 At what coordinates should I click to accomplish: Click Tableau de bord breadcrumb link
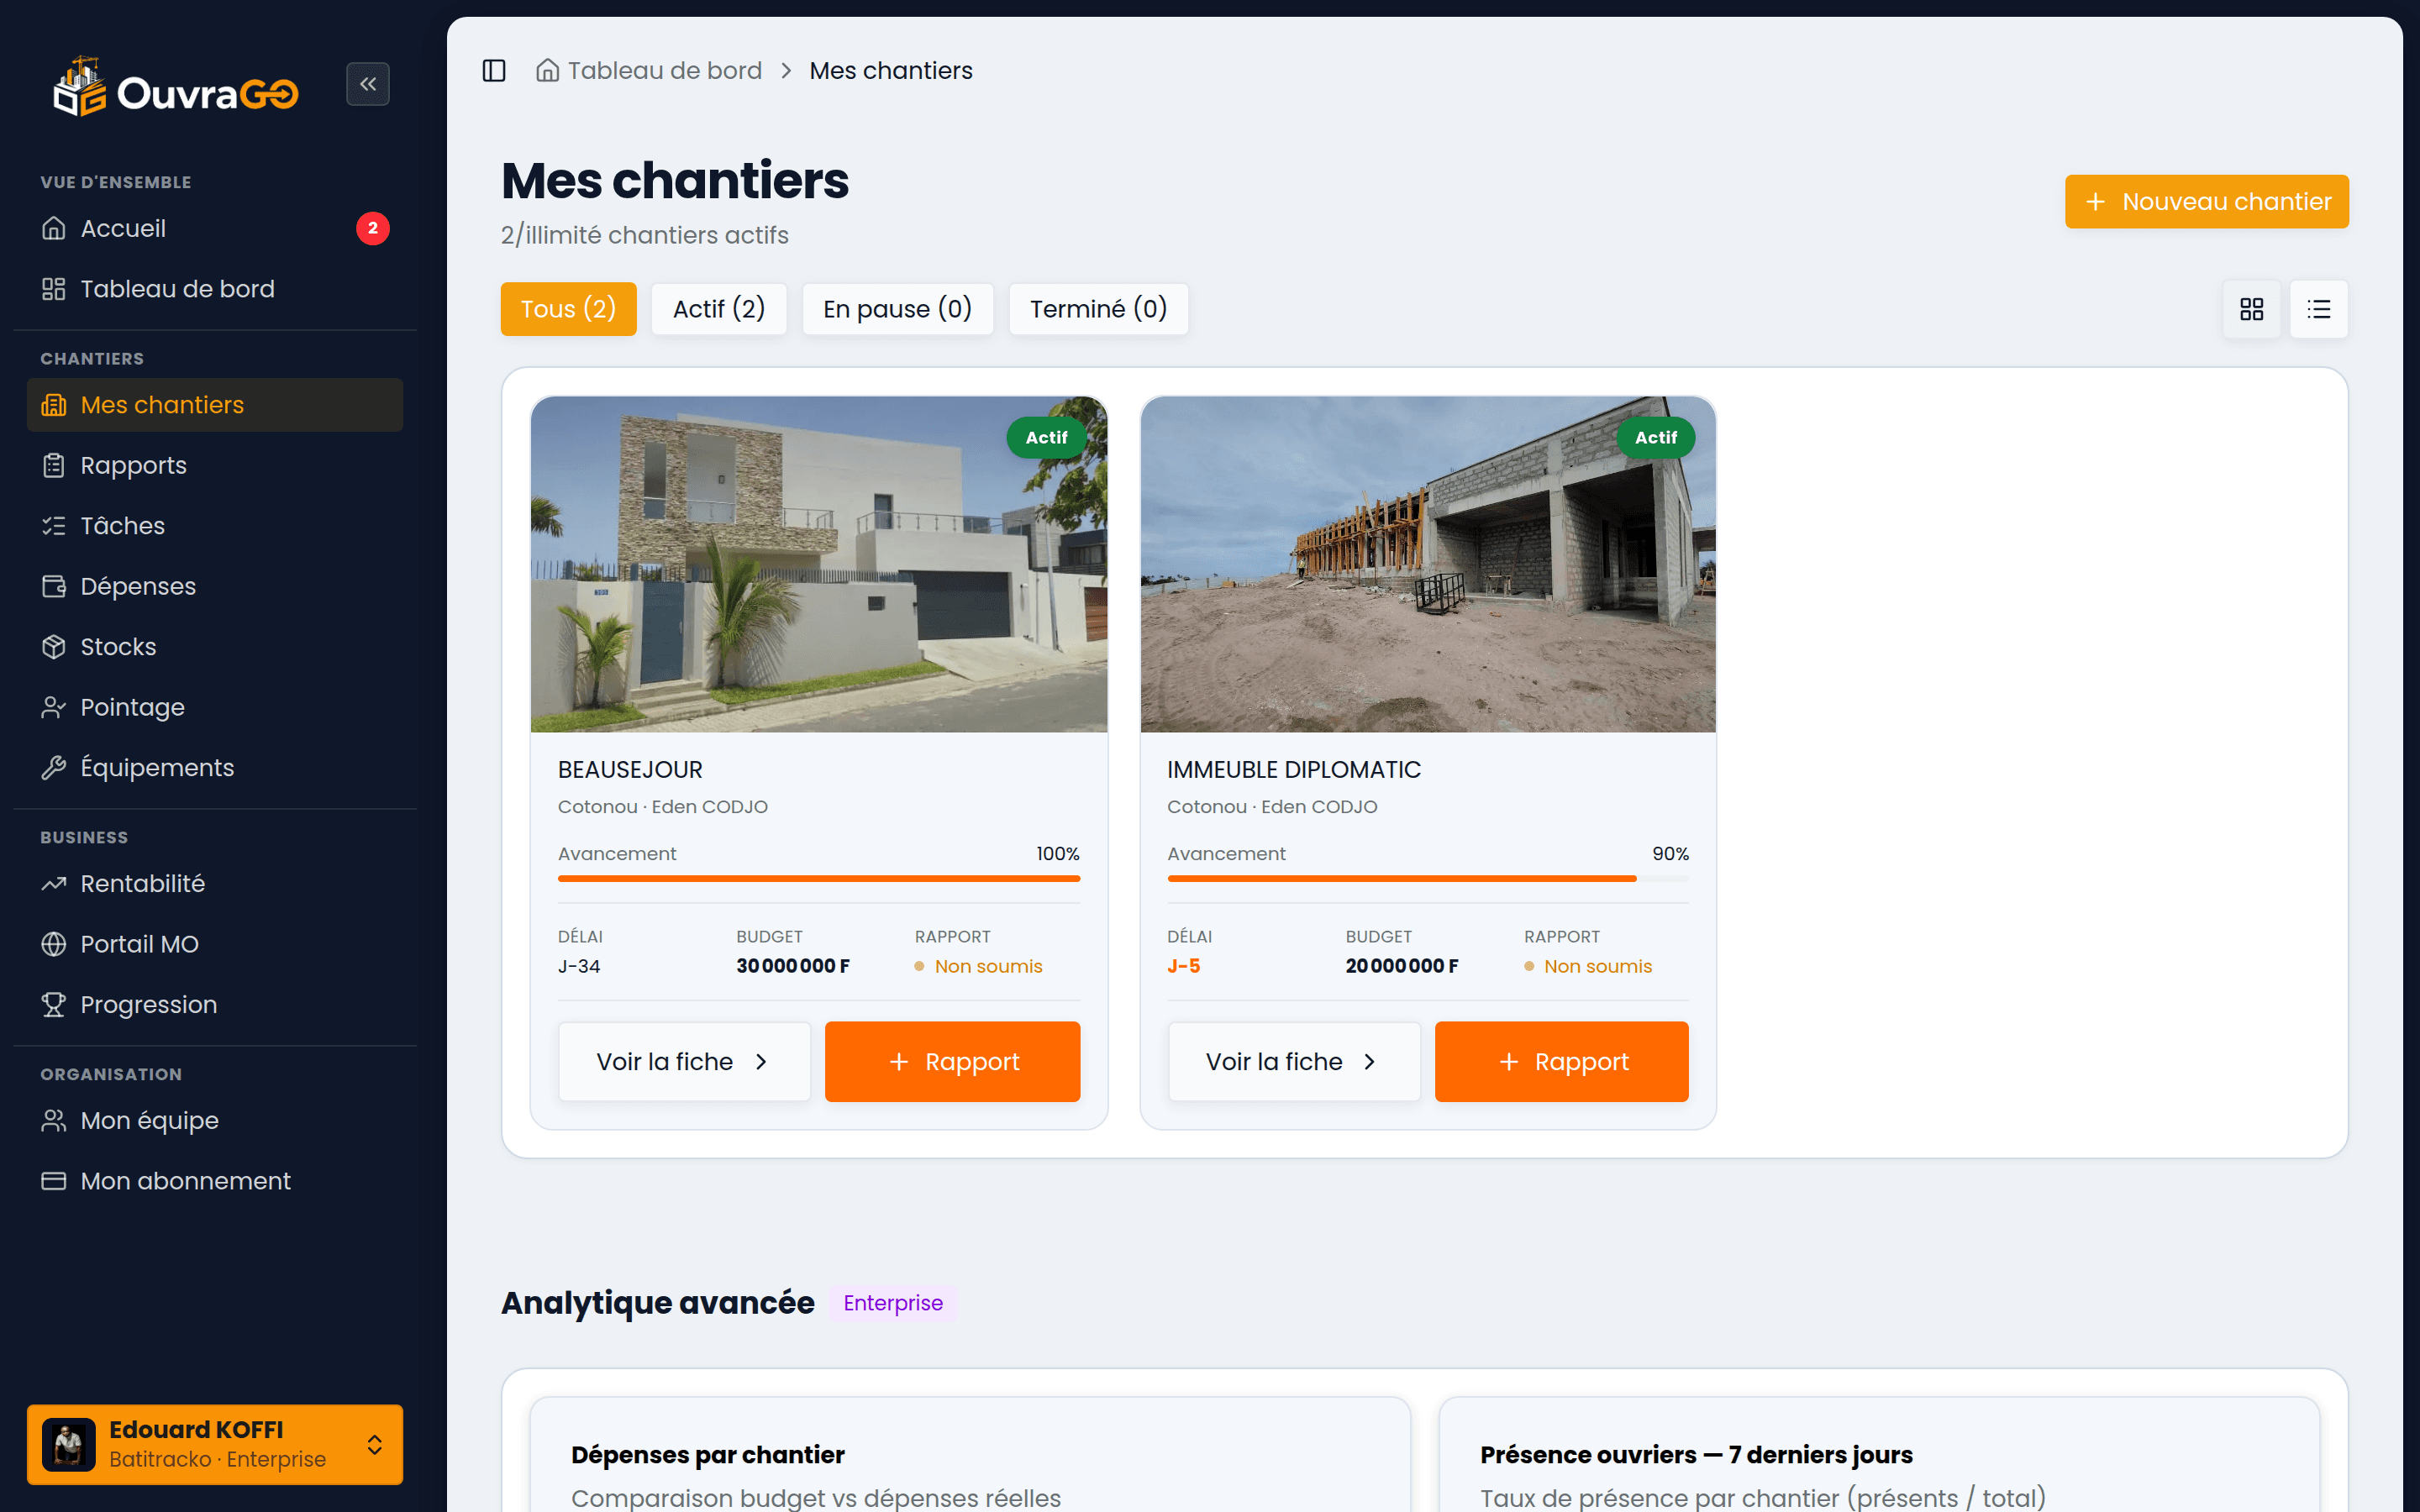(664, 71)
